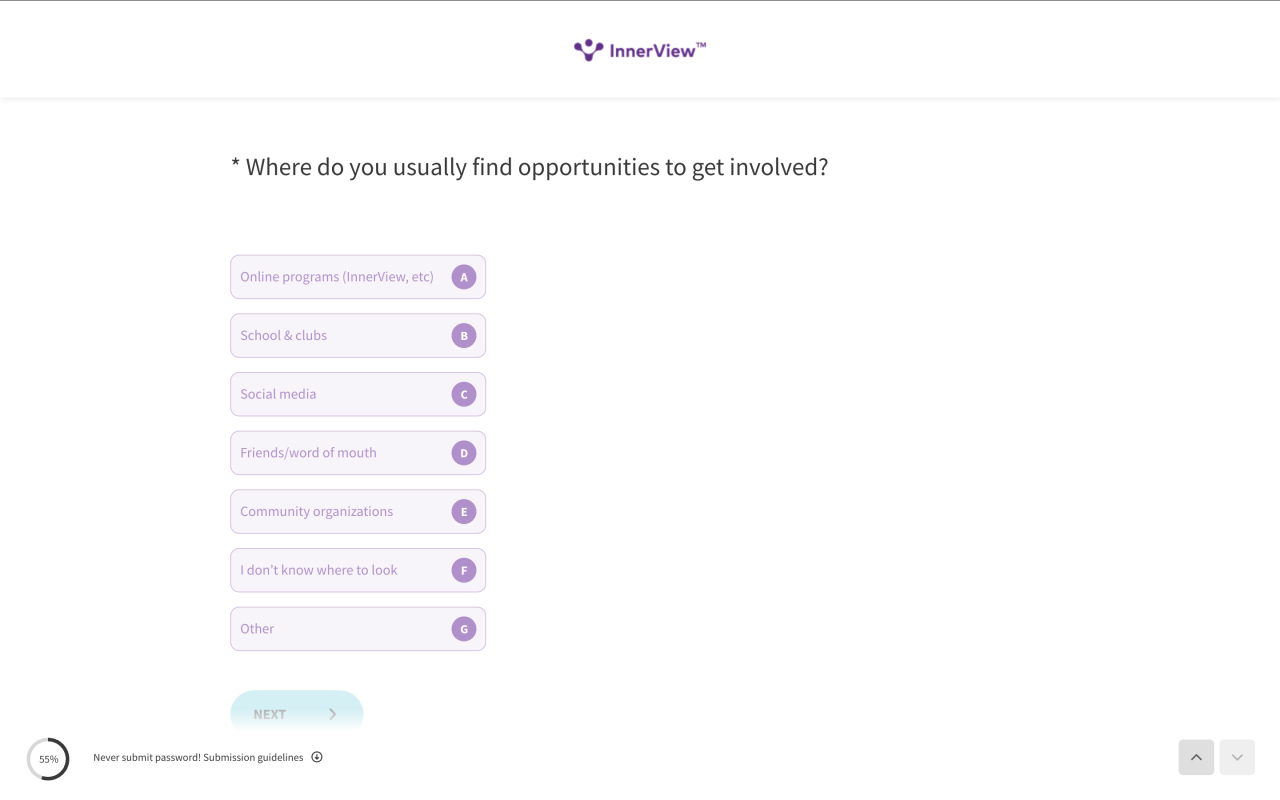Click the F key badge icon
Viewport: 1280px width, 800px height.
coord(464,570)
